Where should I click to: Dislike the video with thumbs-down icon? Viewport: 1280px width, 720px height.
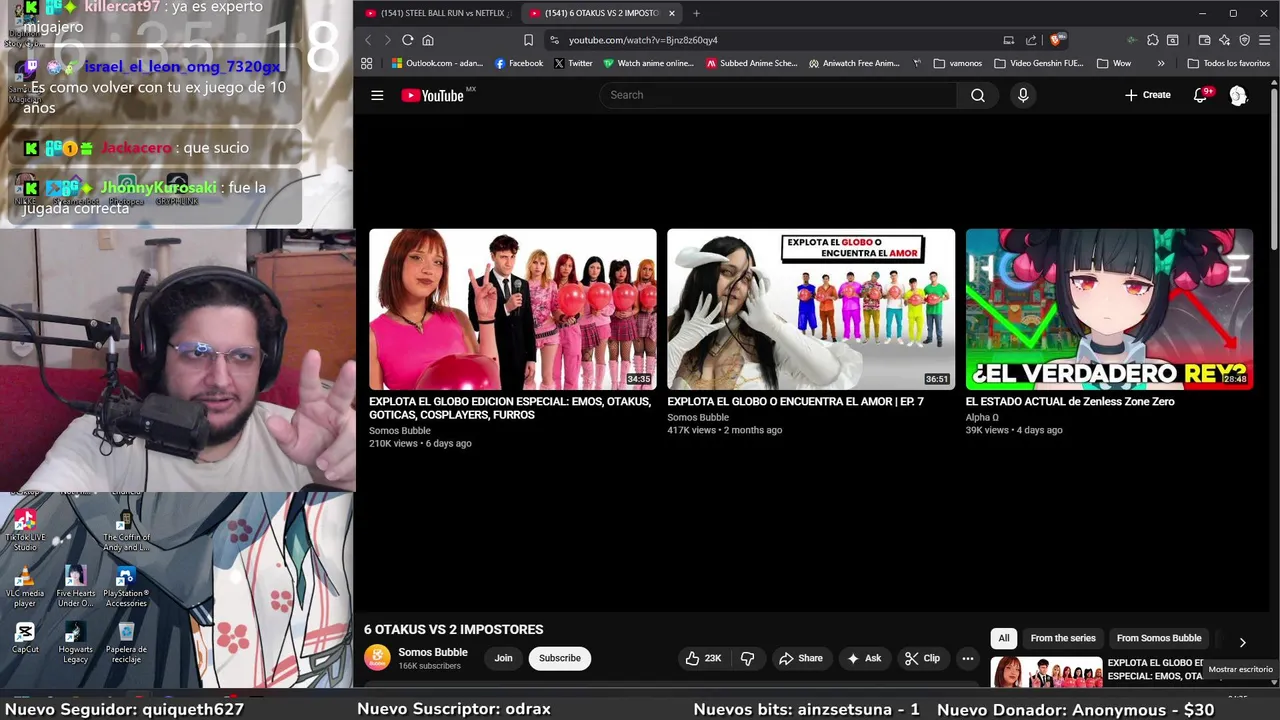(747, 658)
